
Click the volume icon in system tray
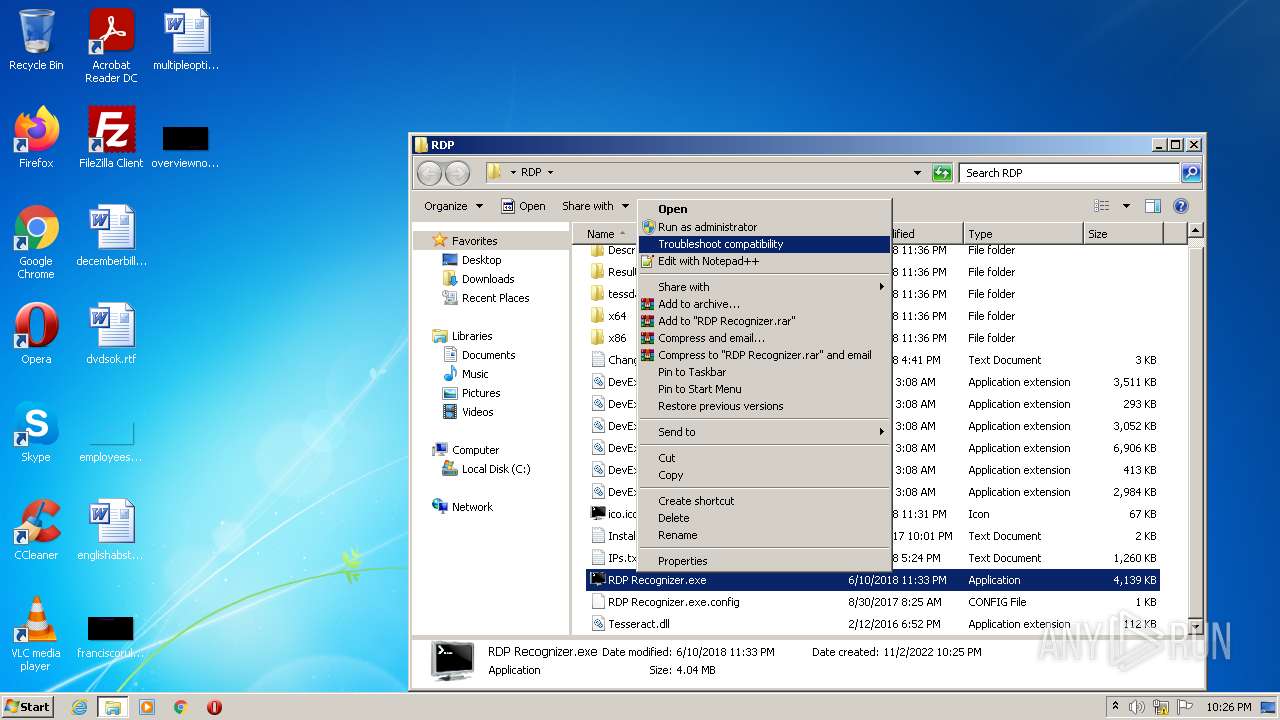click(x=1137, y=707)
